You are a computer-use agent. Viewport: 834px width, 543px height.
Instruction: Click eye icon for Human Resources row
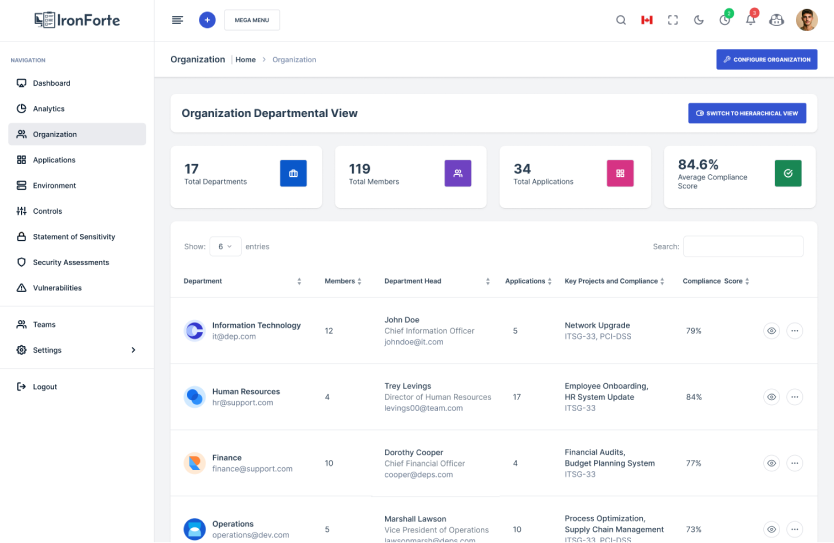[771, 397]
